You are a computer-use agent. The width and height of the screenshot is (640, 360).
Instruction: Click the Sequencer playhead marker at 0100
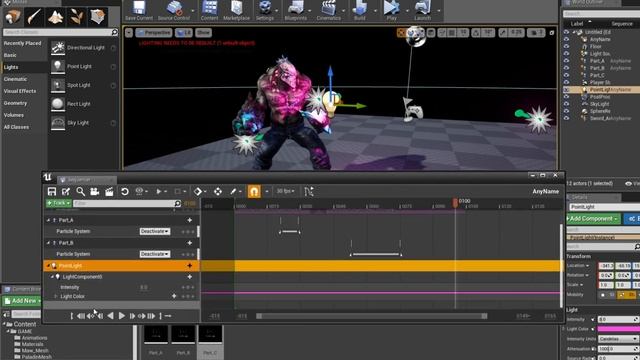pos(455,202)
